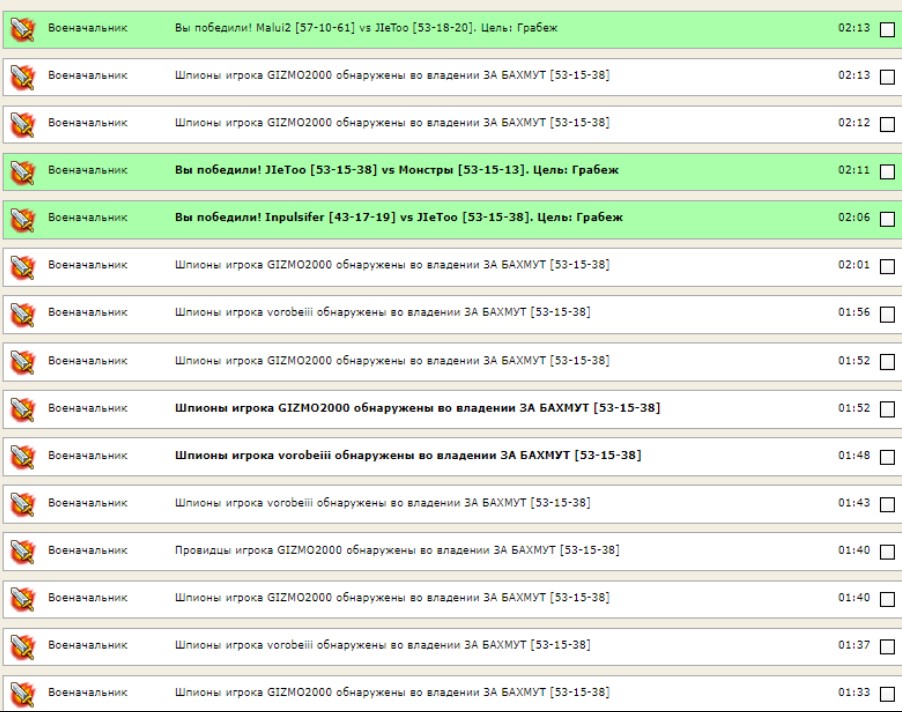
Task: Select the checkbox on the 02:06 Inpulsifer report
Action: [887, 219]
